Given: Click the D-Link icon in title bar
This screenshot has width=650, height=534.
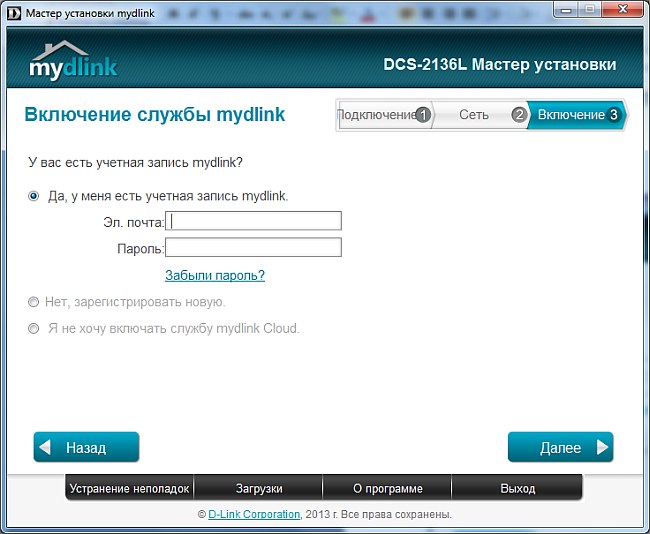Looking at the screenshot, I should 13,11.
